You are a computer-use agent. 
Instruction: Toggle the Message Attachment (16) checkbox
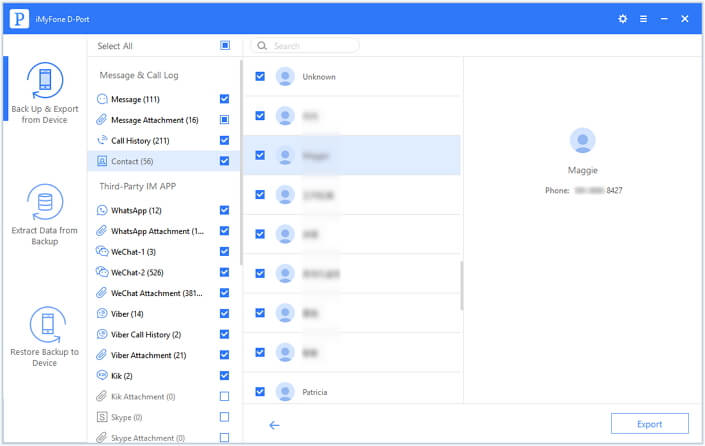click(x=224, y=120)
